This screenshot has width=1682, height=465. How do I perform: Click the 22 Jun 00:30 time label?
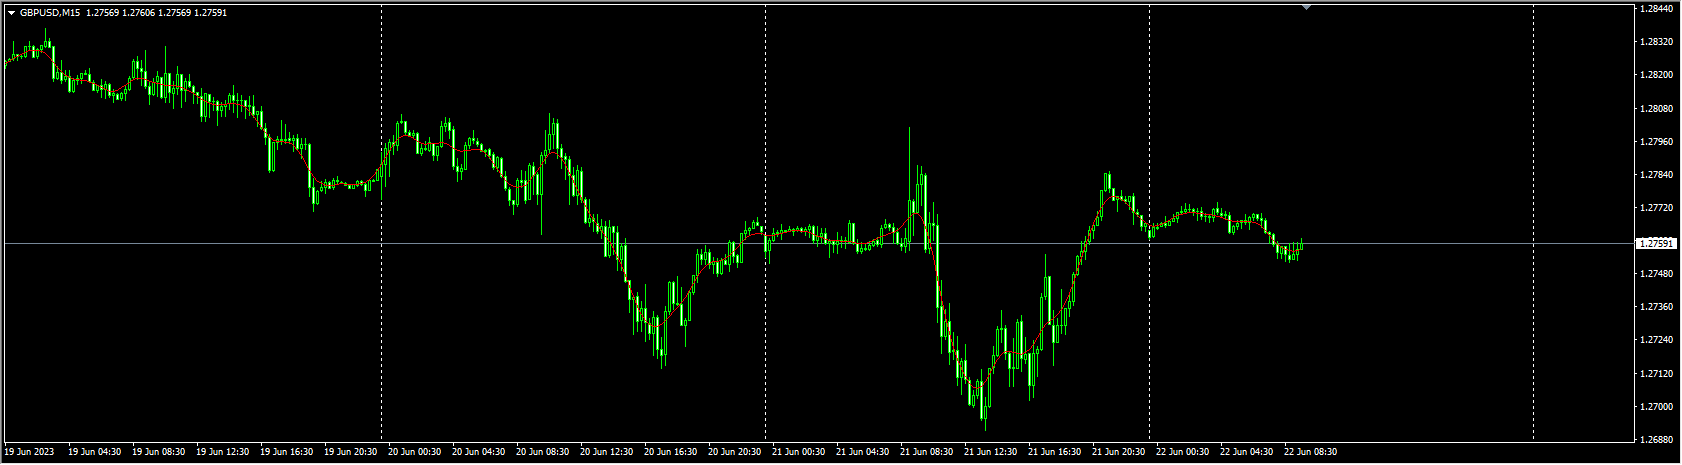pos(1182,452)
